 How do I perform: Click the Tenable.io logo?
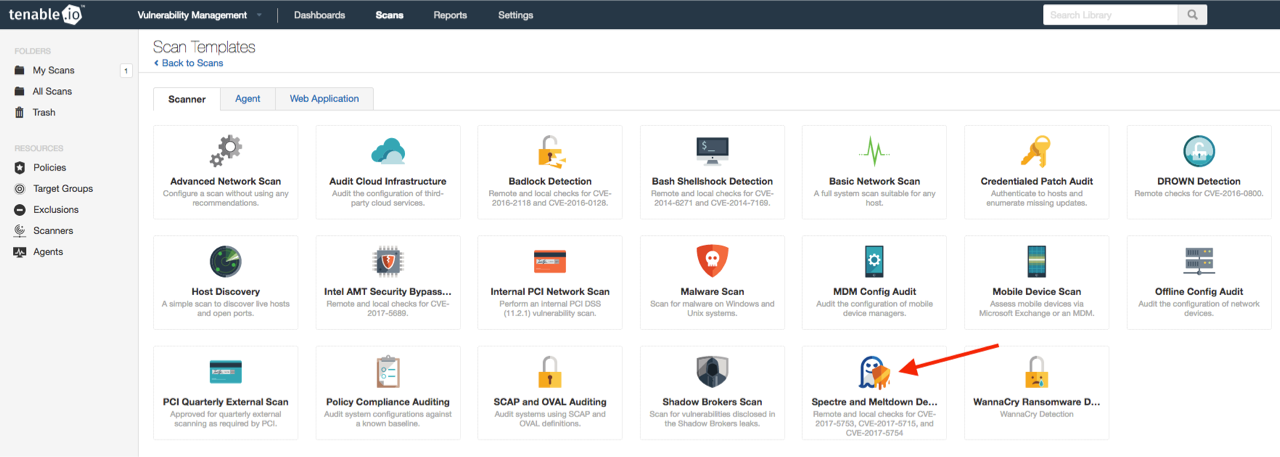point(47,14)
